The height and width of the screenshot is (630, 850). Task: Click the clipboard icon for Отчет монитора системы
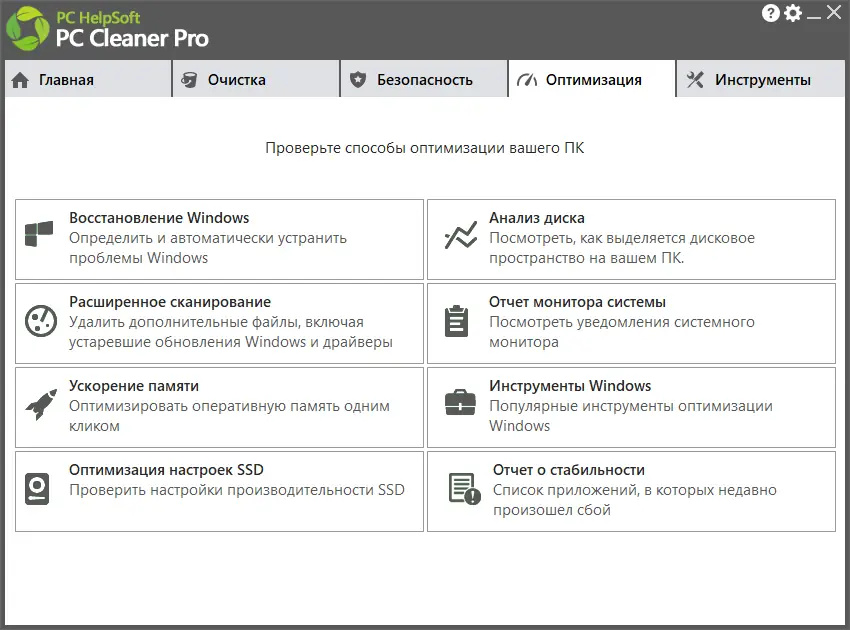(x=456, y=321)
